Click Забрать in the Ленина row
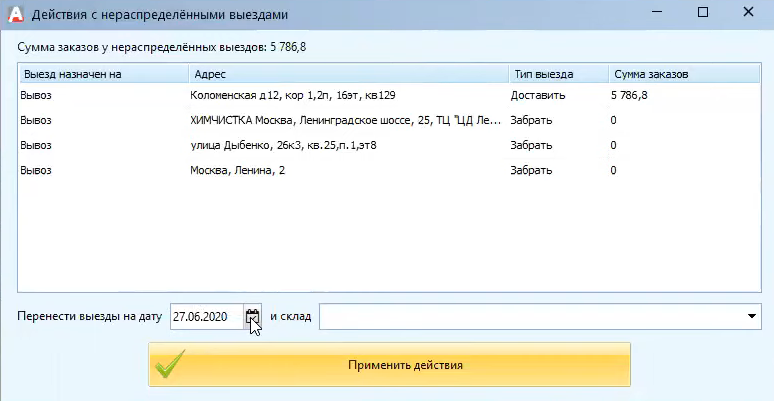Image resolution: width=774 pixels, height=401 pixels. pos(531,170)
